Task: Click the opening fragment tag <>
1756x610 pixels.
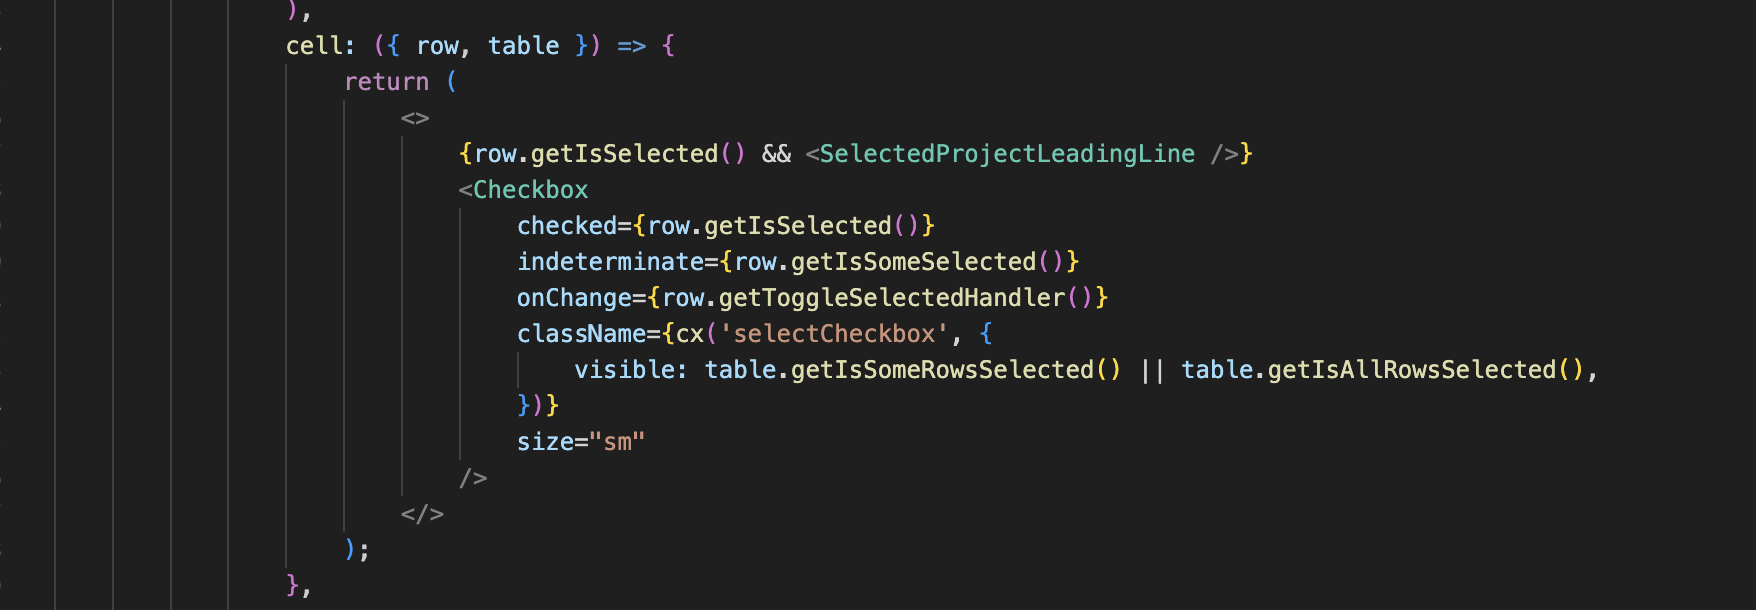Action: click(x=415, y=118)
